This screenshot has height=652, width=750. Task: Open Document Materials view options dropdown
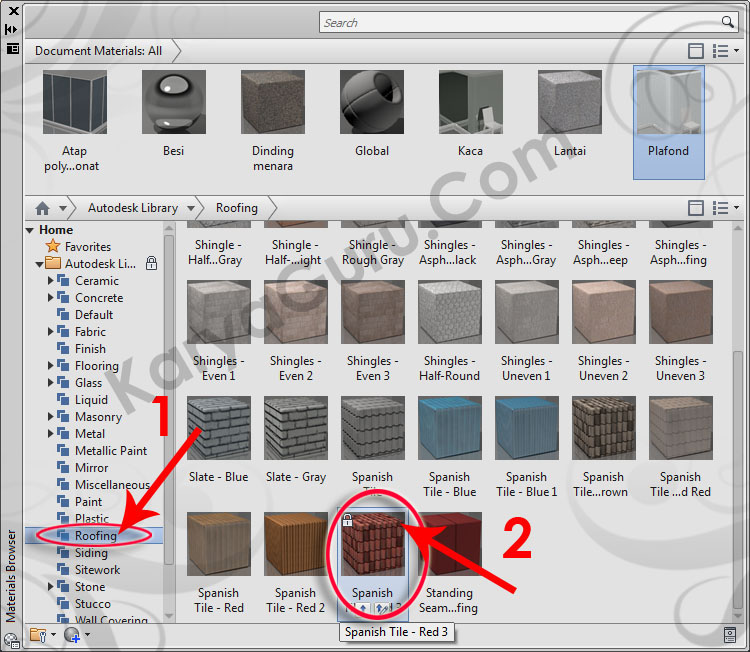(725, 50)
